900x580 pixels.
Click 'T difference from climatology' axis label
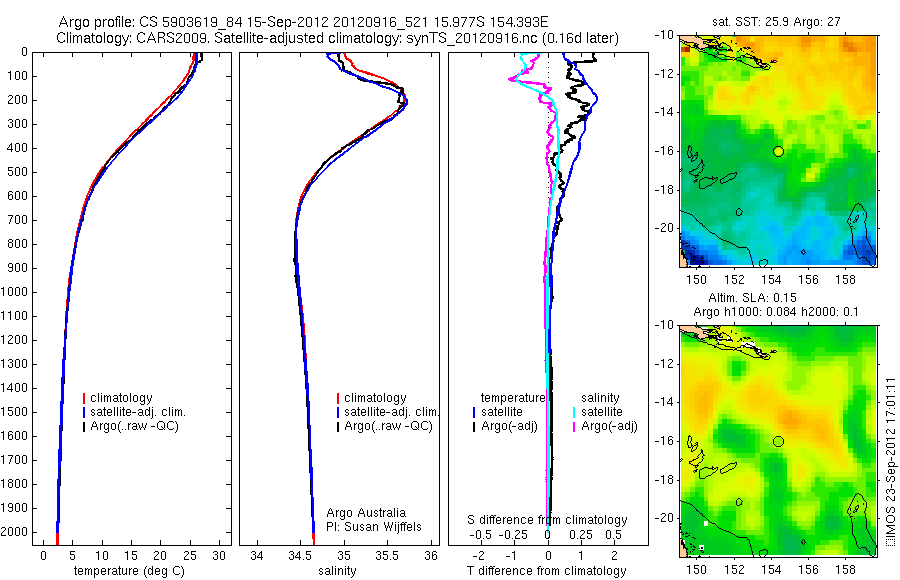(x=546, y=571)
